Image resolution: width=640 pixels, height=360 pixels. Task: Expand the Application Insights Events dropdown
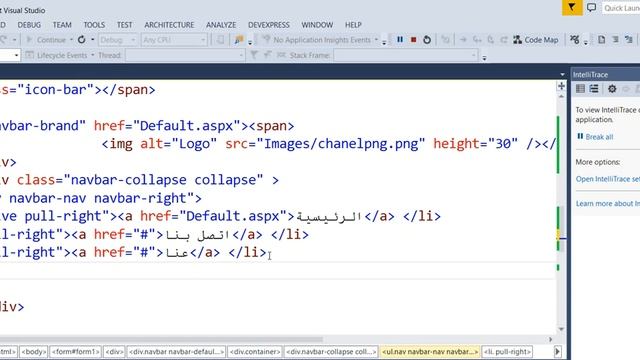(376, 40)
